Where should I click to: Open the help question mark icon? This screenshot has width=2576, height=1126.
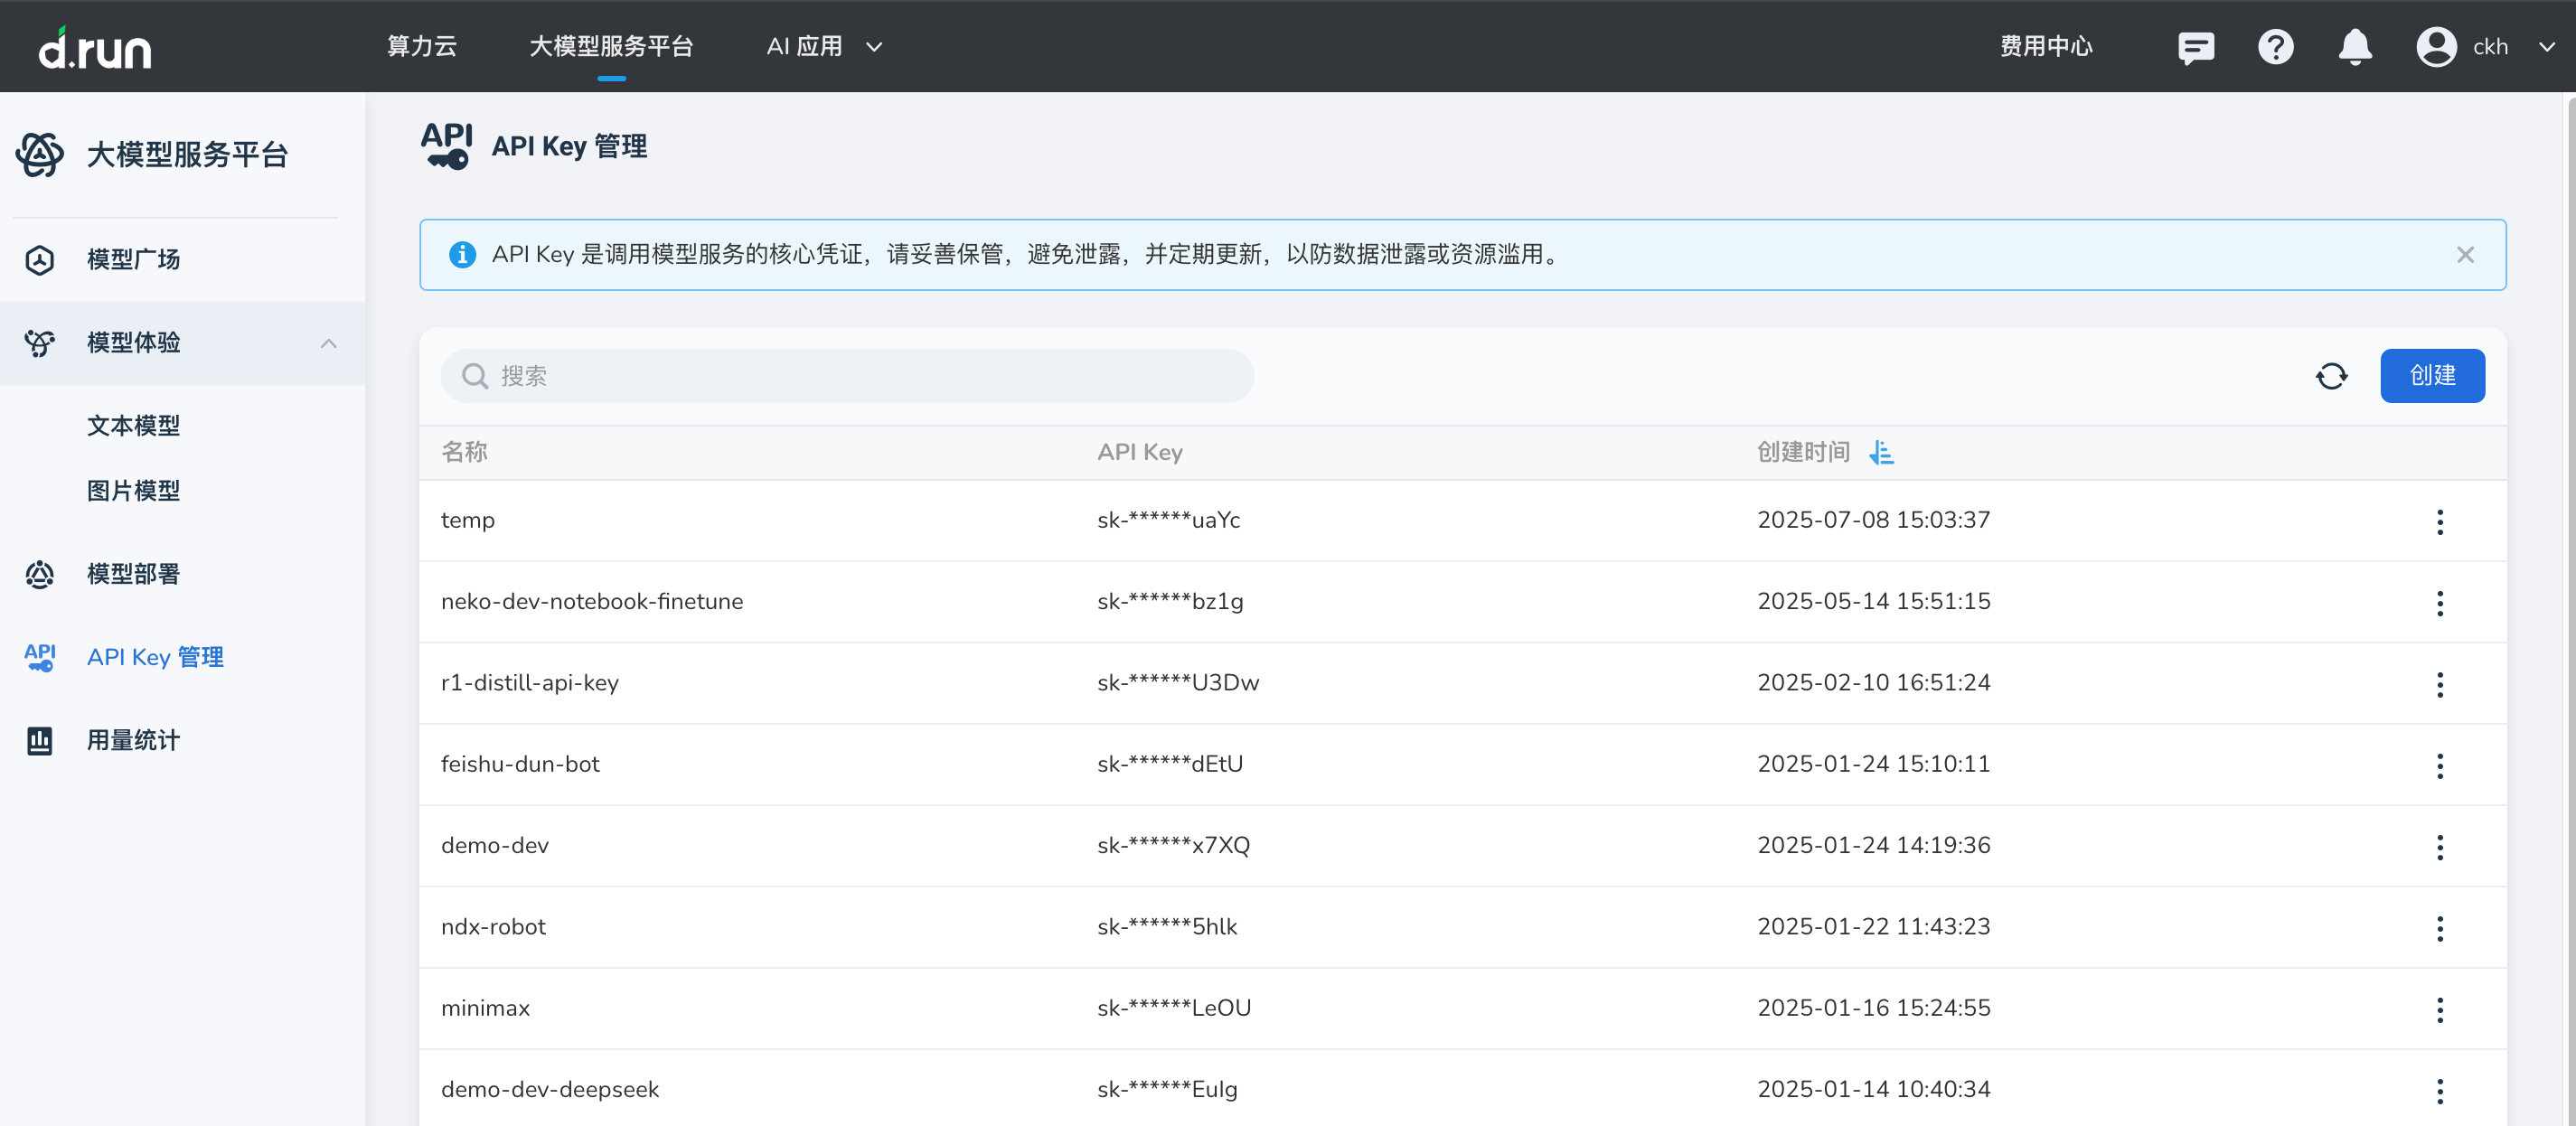(x=2275, y=47)
